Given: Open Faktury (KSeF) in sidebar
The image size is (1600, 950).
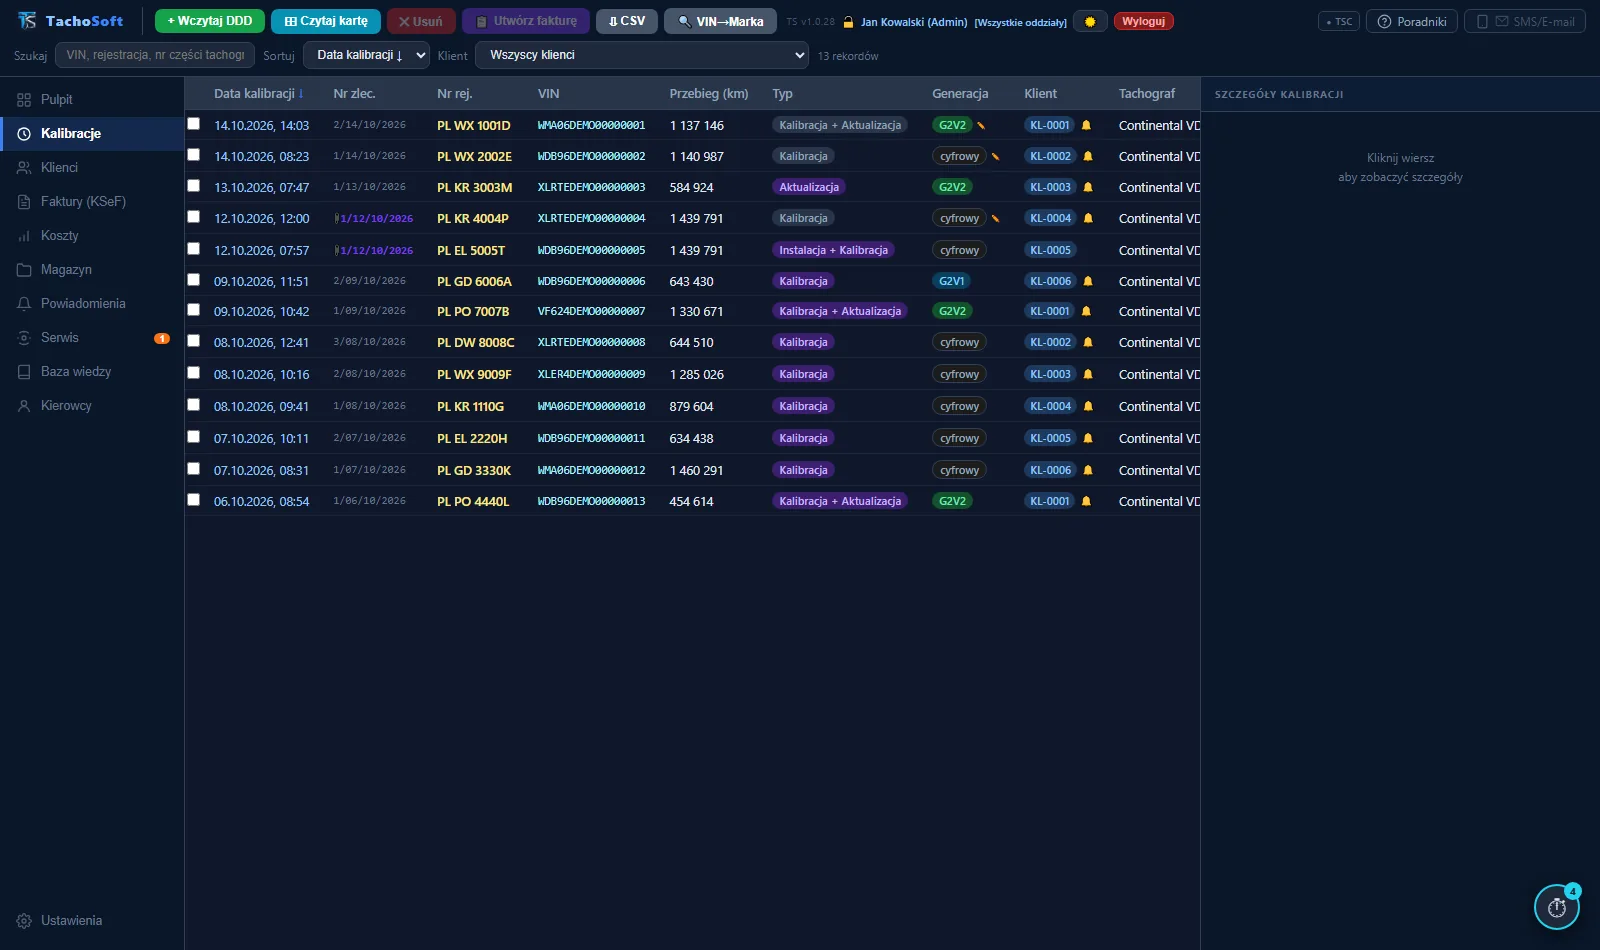Looking at the screenshot, I should (92, 201).
